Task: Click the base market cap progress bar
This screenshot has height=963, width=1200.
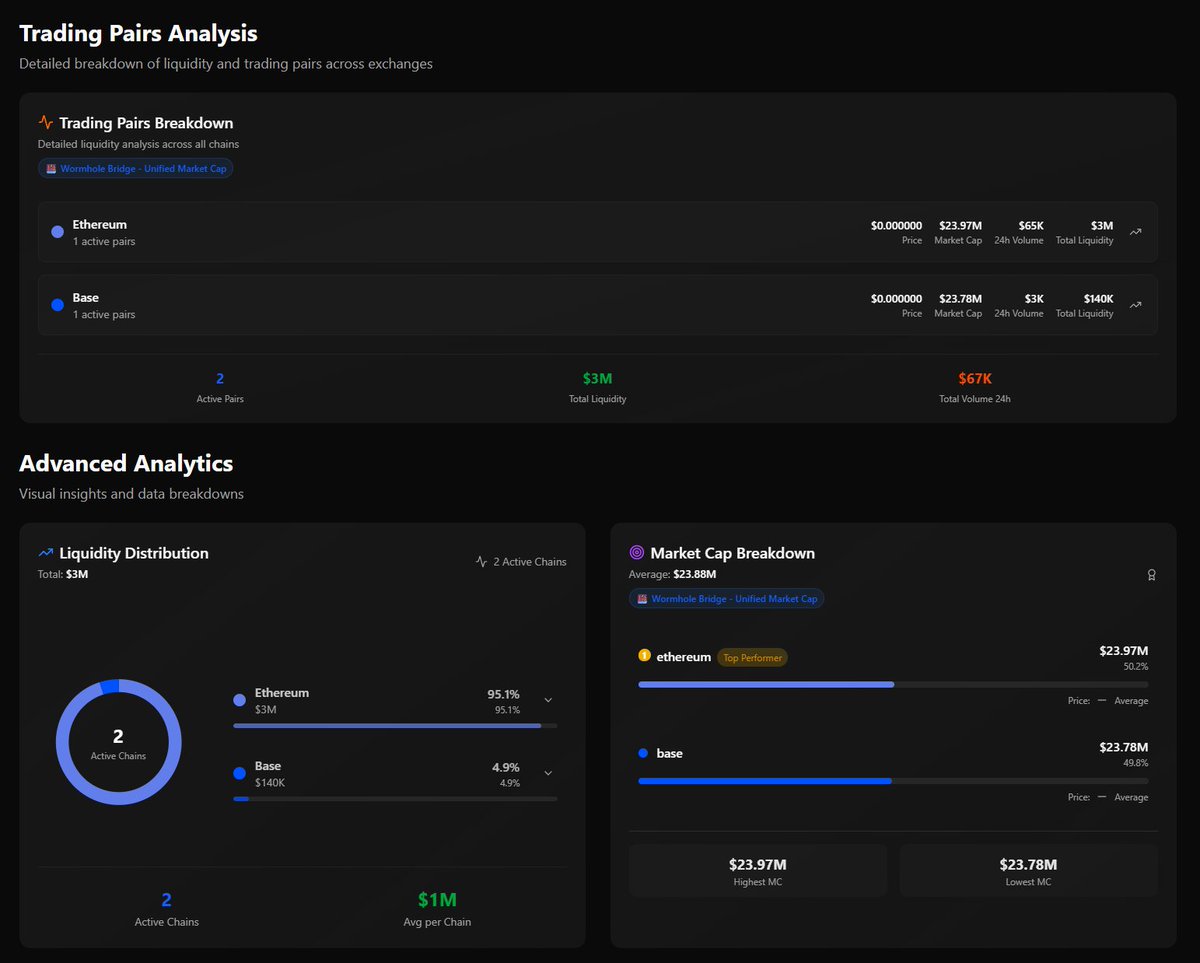Action: [x=893, y=780]
